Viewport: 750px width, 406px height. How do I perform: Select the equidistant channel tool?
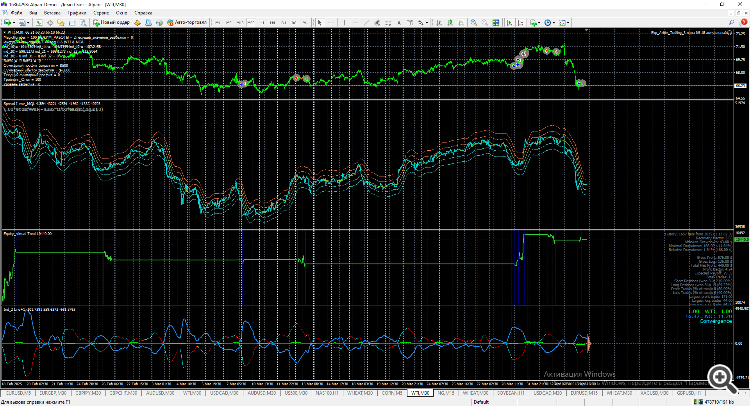[x=377, y=22]
